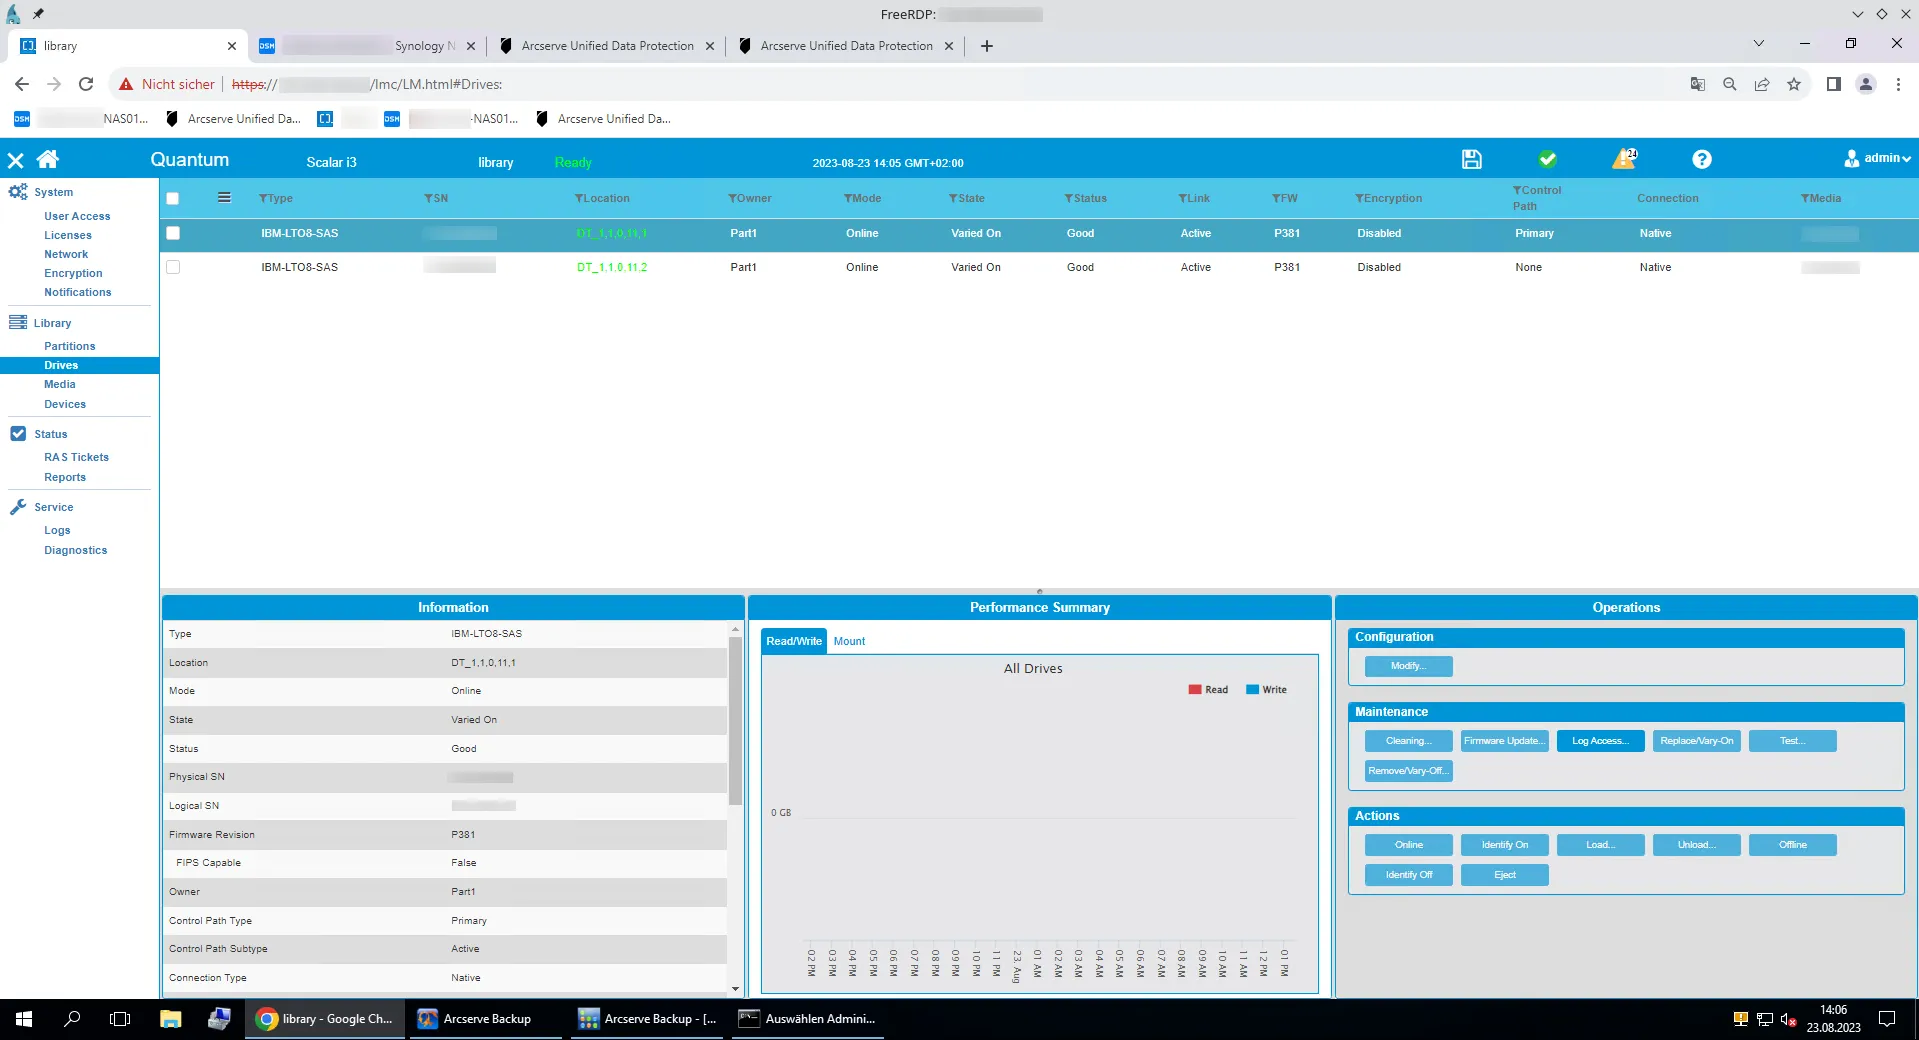The image size is (1919, 1040).
Task: Click the Home icon in Quantum header
Action: click(x=48, y=159)
